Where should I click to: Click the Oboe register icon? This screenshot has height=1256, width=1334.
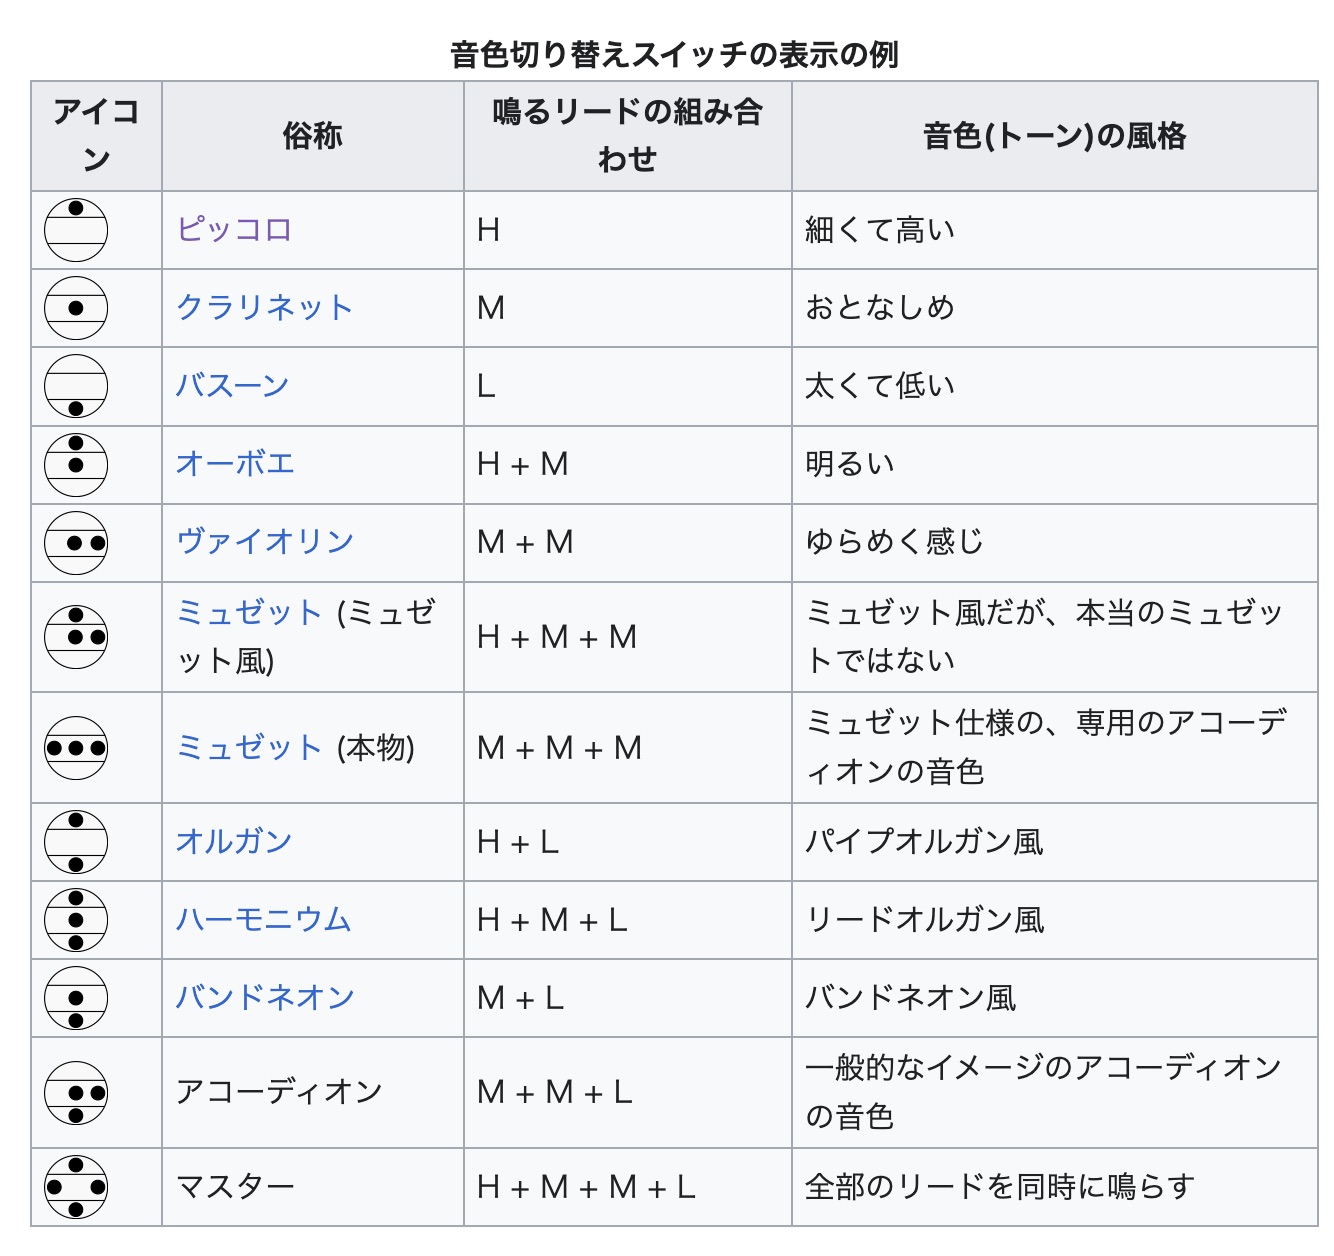(76, 464)
